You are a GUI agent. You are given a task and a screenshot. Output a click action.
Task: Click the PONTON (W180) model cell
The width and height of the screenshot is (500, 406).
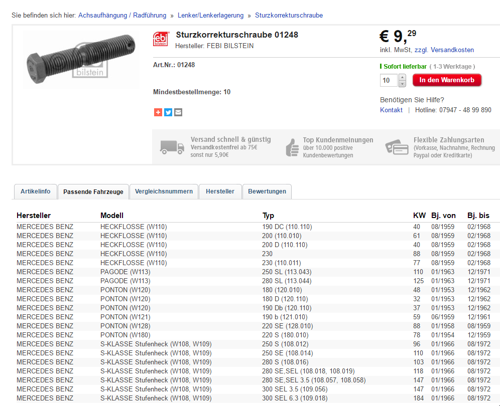click(x=125, y=335)
